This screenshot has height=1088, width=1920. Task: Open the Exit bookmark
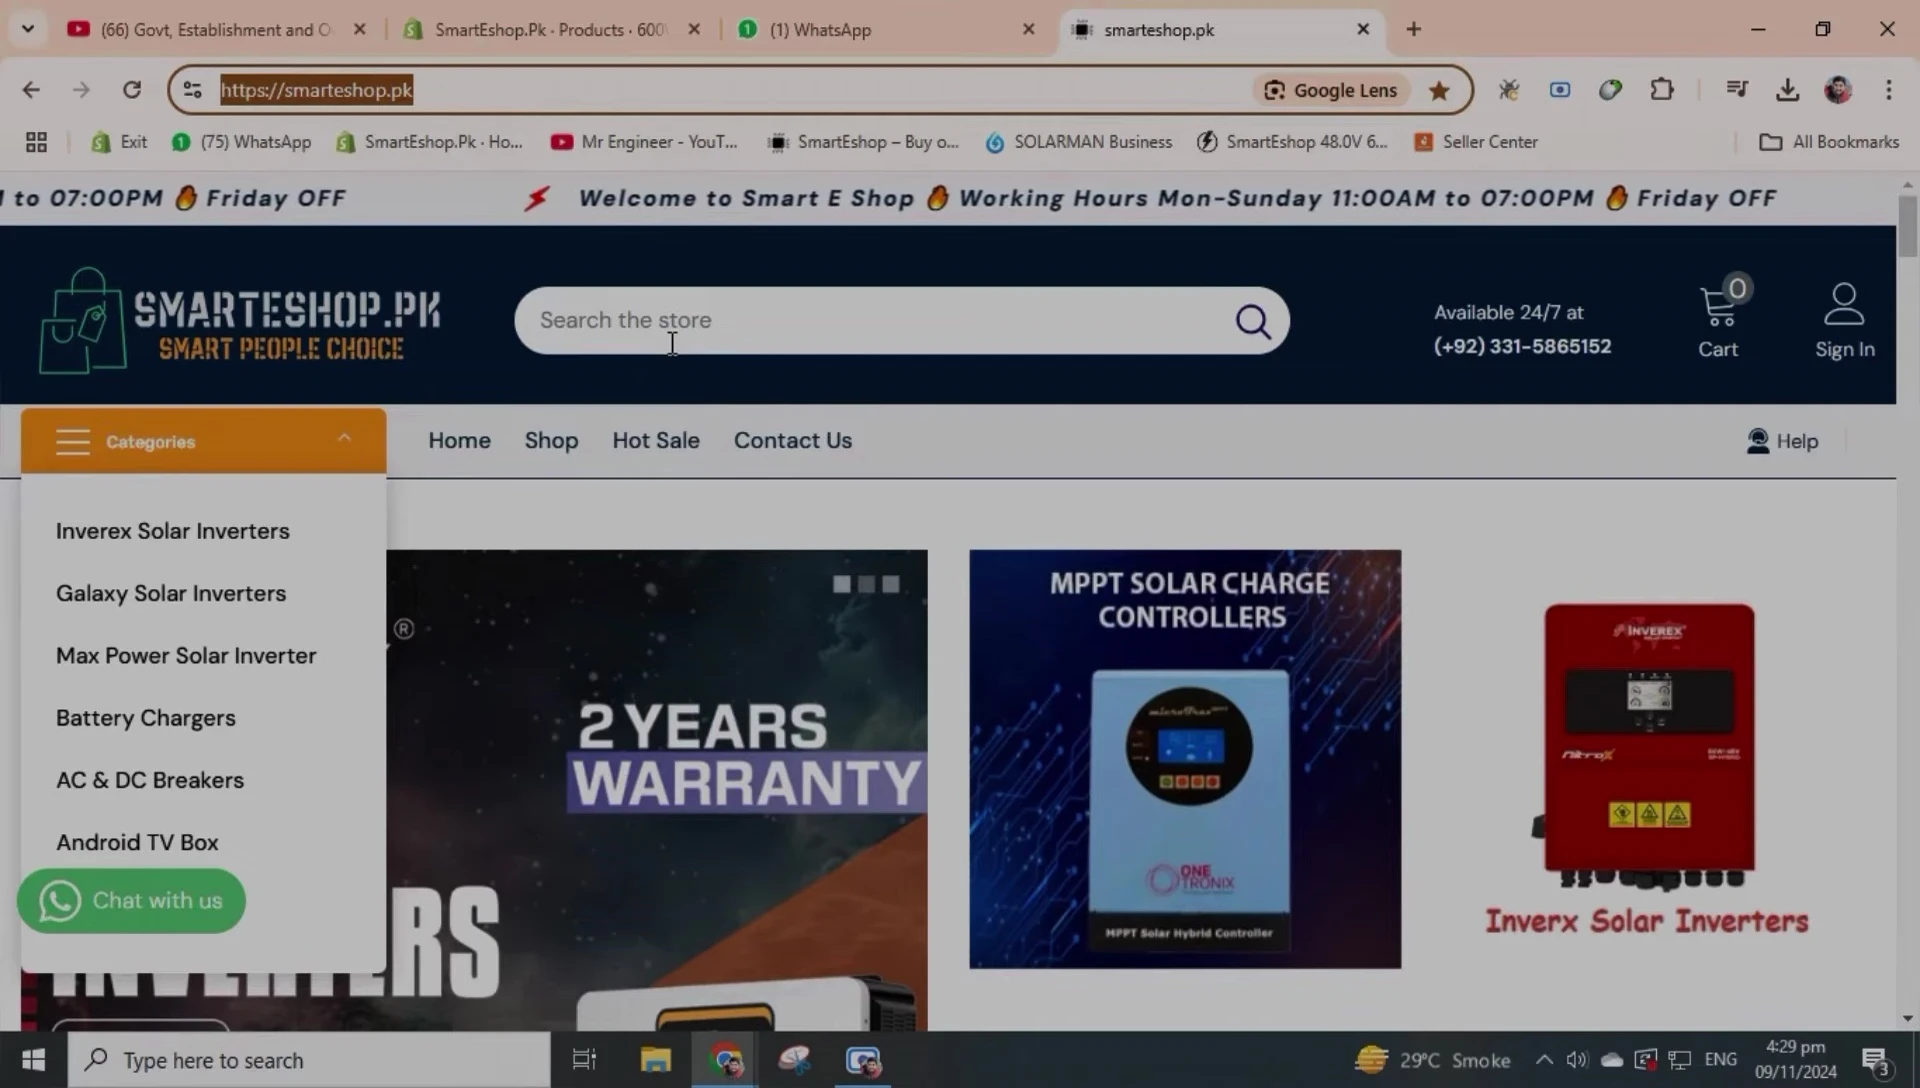[119, 142]
